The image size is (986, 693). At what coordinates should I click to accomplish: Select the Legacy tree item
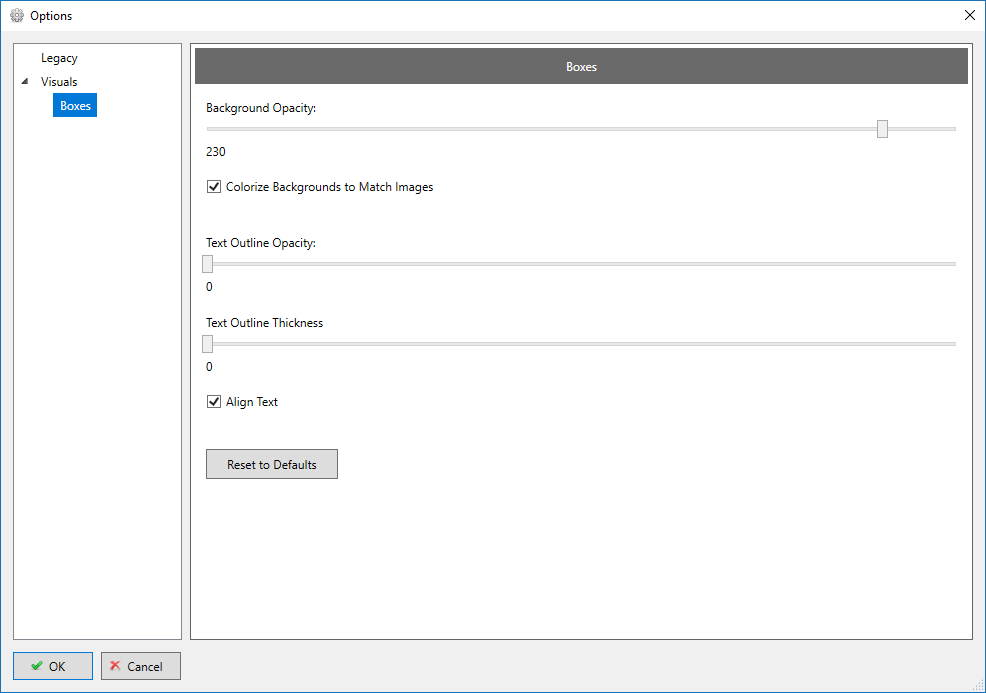[x=59, y=58]
